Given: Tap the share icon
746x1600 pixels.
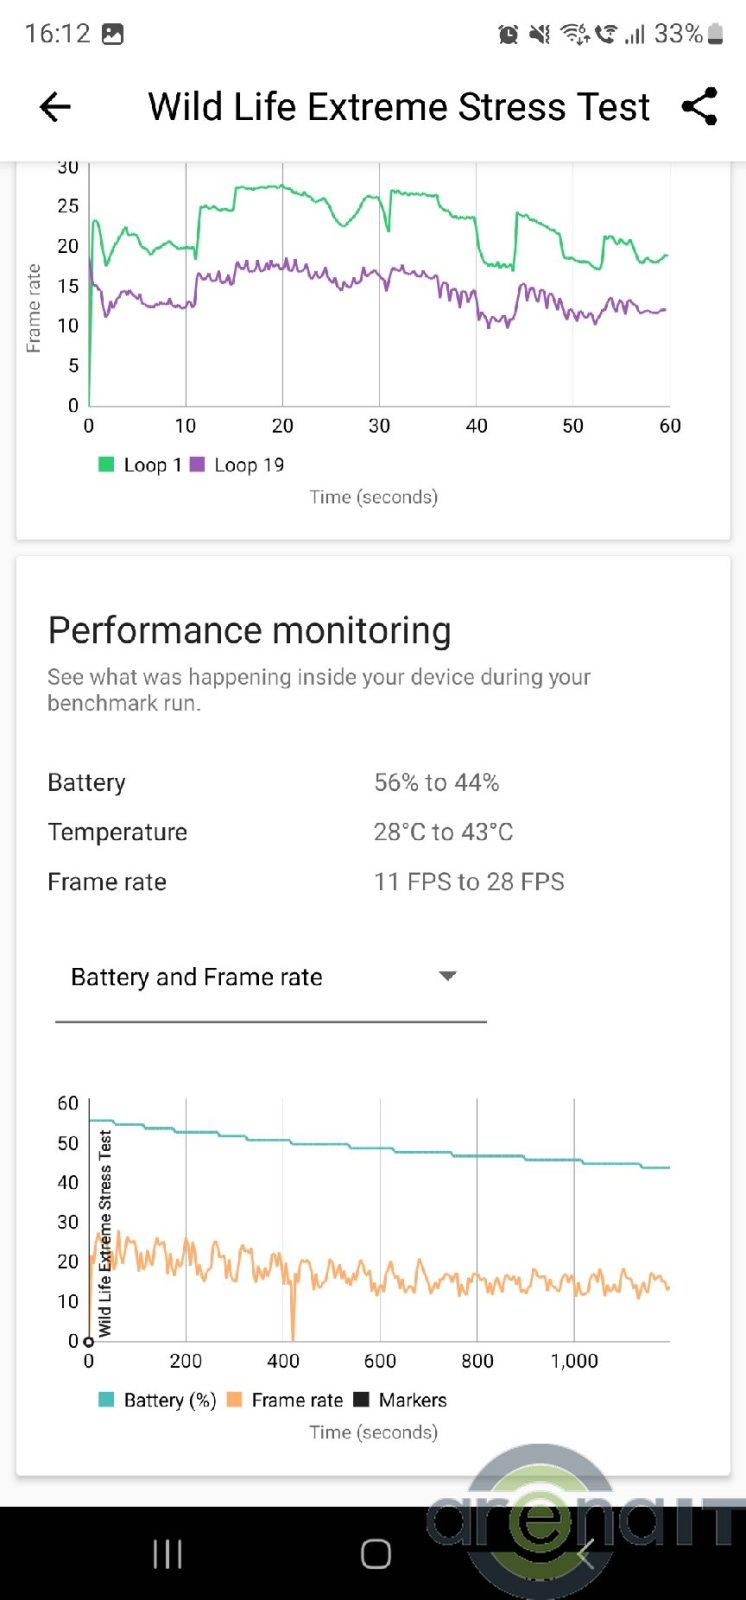Looking at the screenshot, I should tap(699, 107).
